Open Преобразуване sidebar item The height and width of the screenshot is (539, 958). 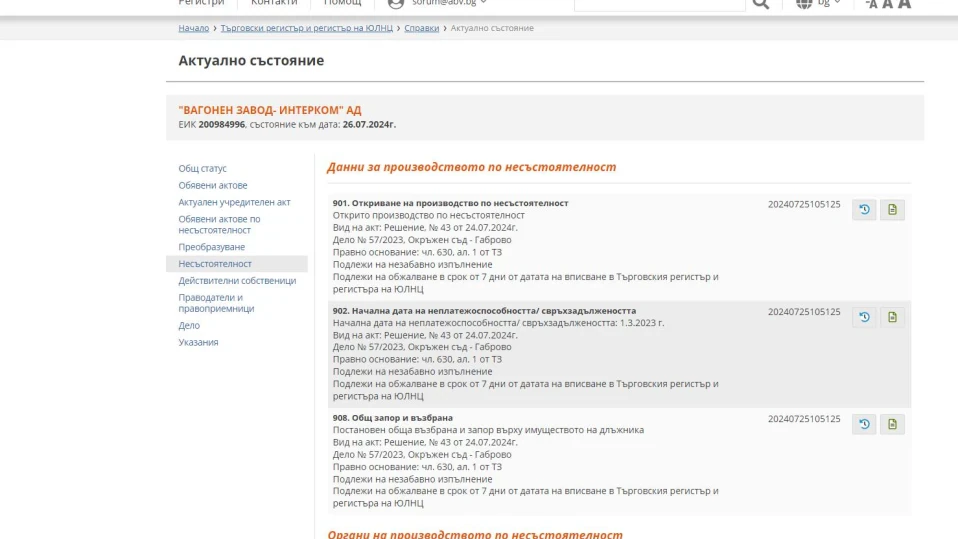211,247
